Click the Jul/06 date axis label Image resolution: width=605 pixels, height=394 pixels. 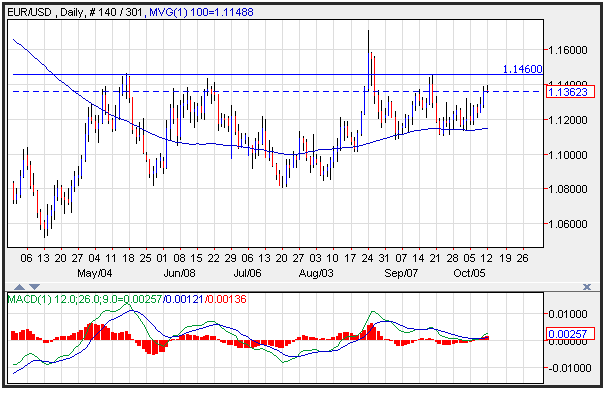click(247, 273)
